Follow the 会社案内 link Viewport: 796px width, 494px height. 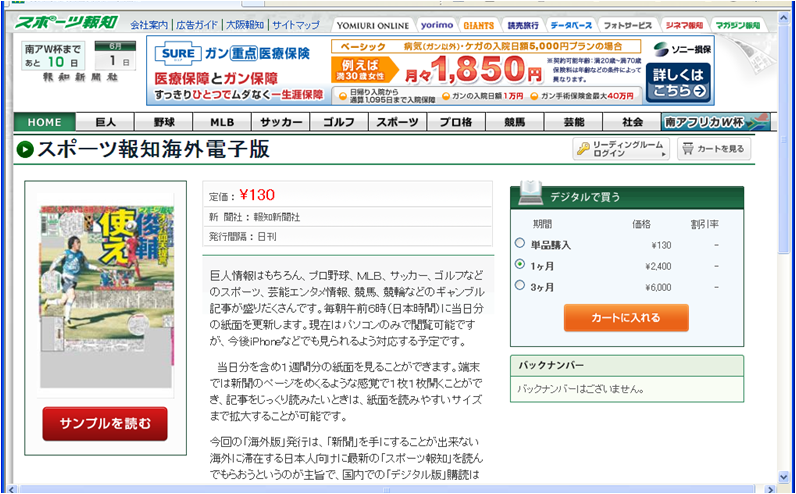pos(149,25)
